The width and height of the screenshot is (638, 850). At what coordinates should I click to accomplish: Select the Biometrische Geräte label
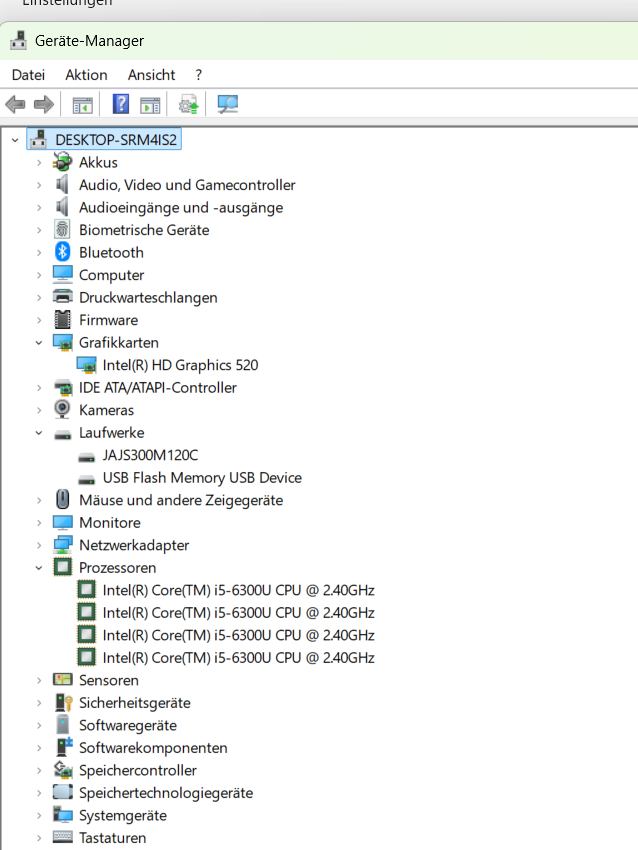click(144, 230)
